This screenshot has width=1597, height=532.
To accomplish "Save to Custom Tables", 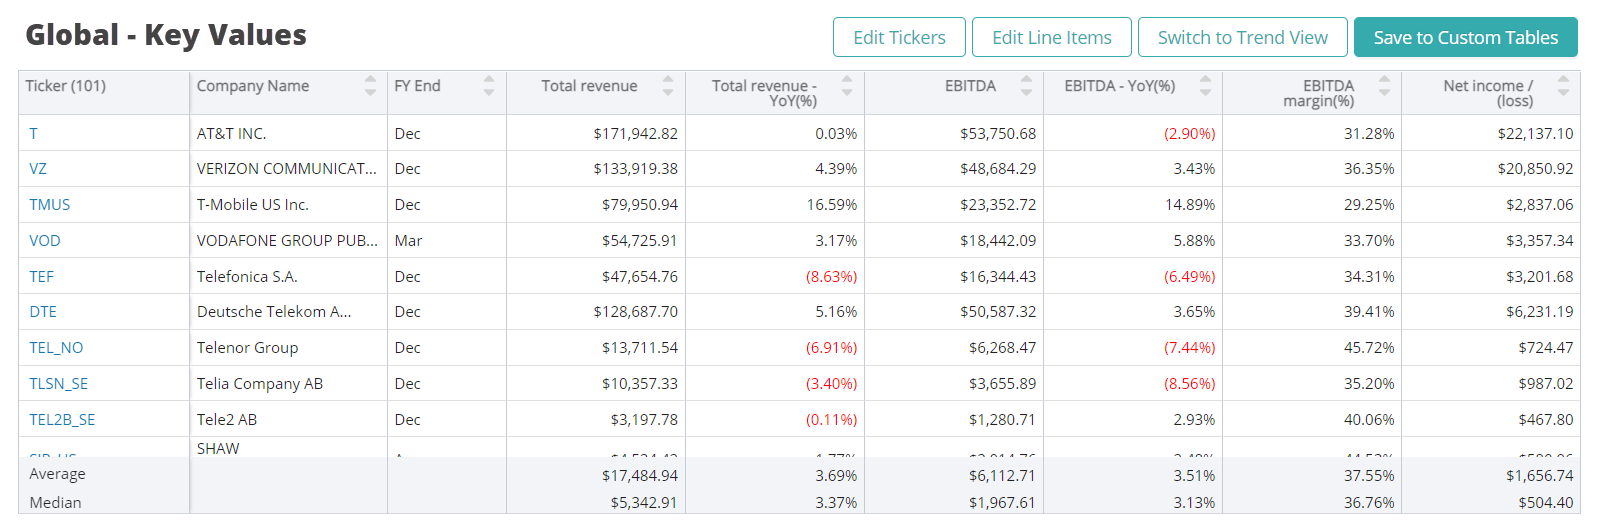I will (1465, 38).
